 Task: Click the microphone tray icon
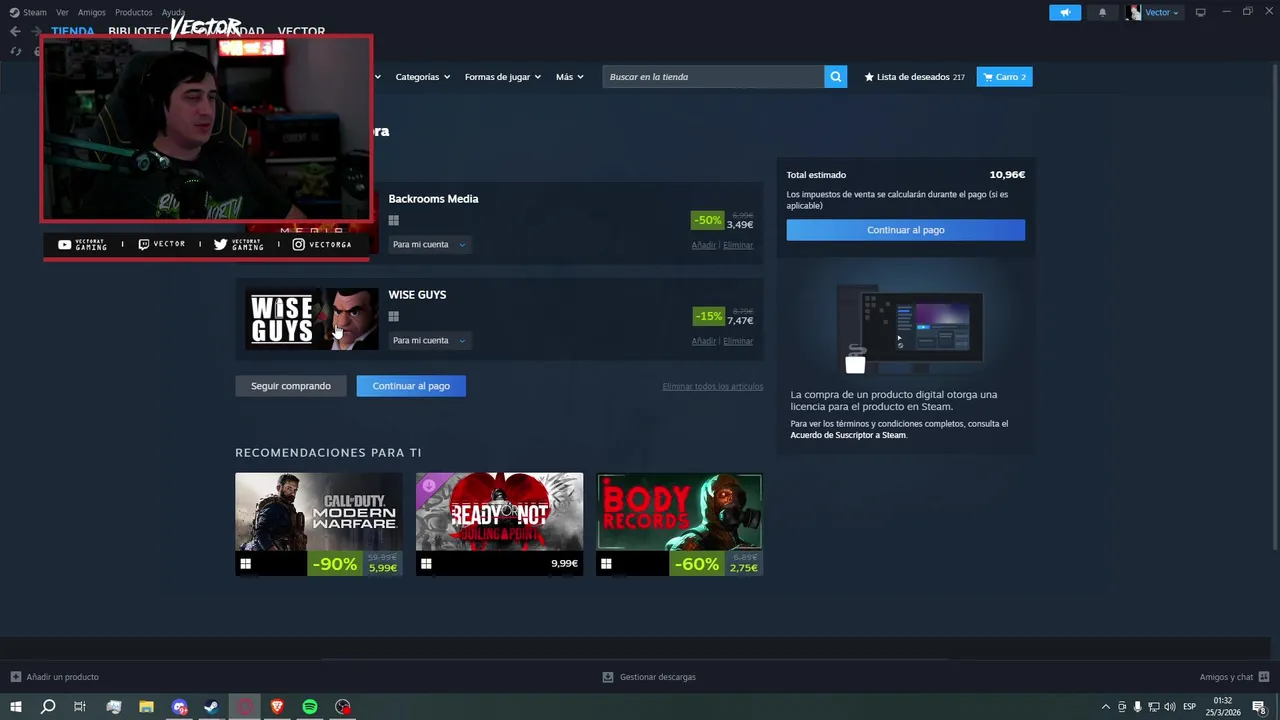(x=1137, y=707)
